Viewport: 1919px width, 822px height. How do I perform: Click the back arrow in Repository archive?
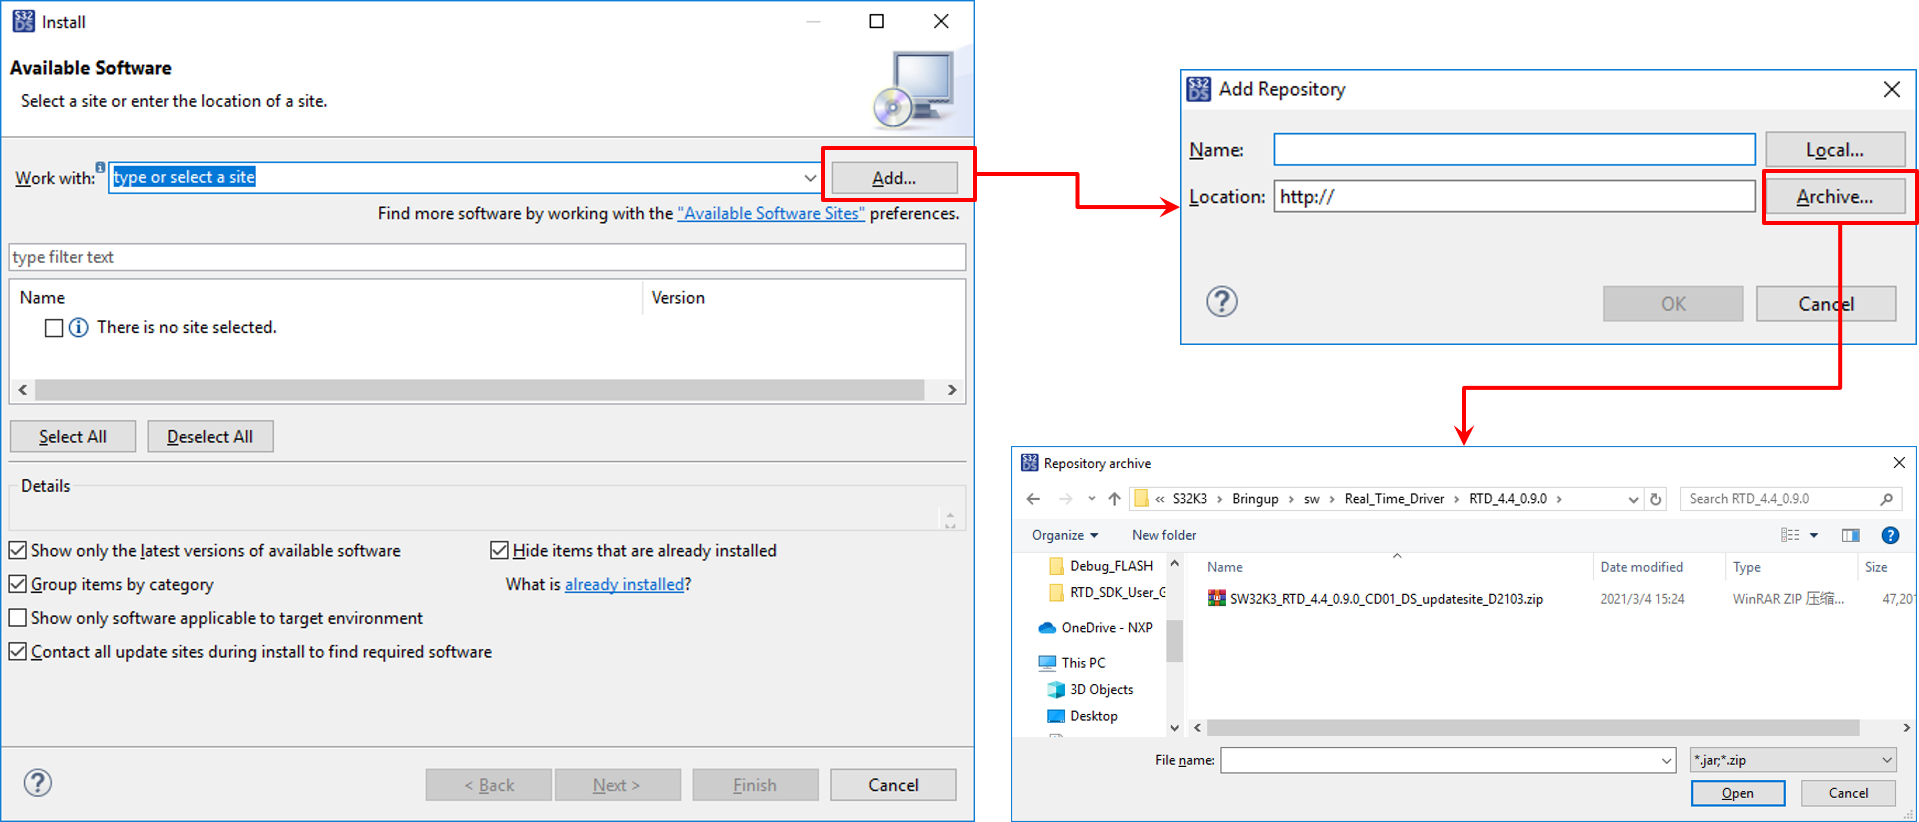click(1033, 499)
